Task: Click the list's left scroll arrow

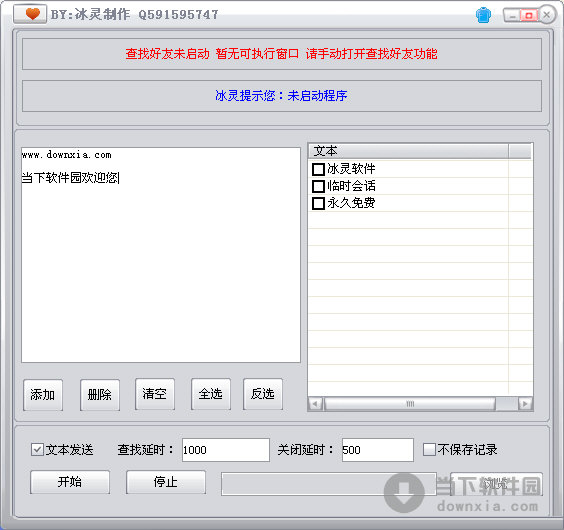Action: coord(316,404)
